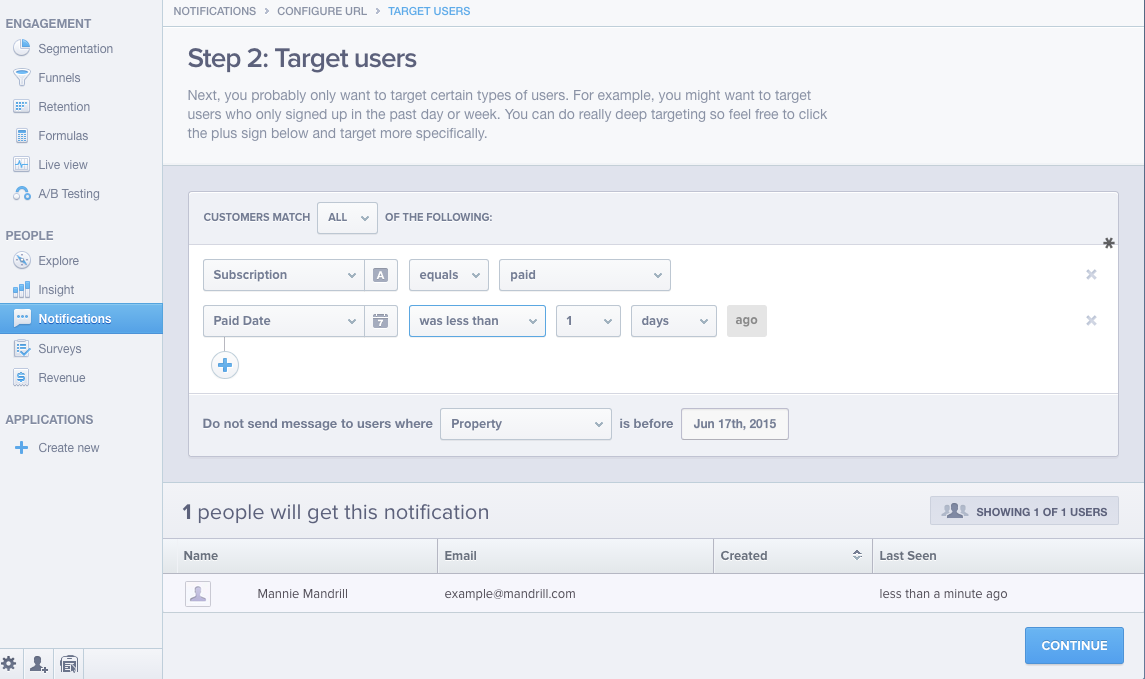Click the 'ago' label button
The image size is (1145, 679).
click(746, 321)
